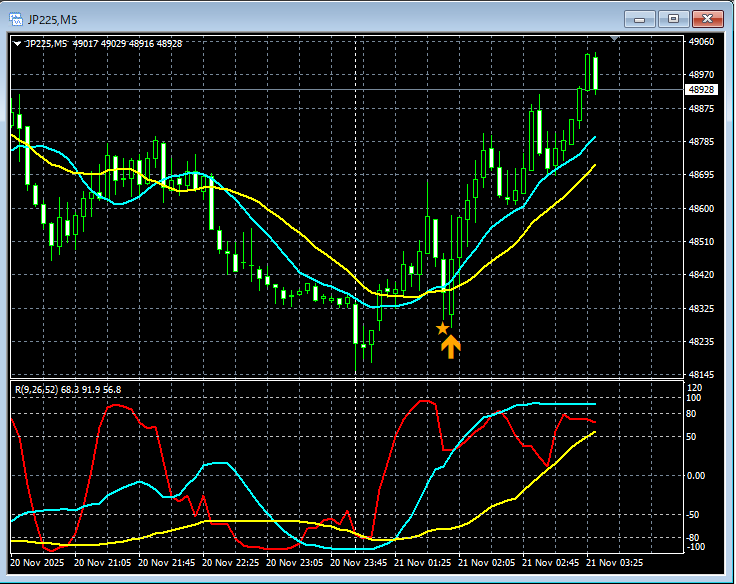
Task: Click the 49060 price scale value
Action: tap(701, 42)
